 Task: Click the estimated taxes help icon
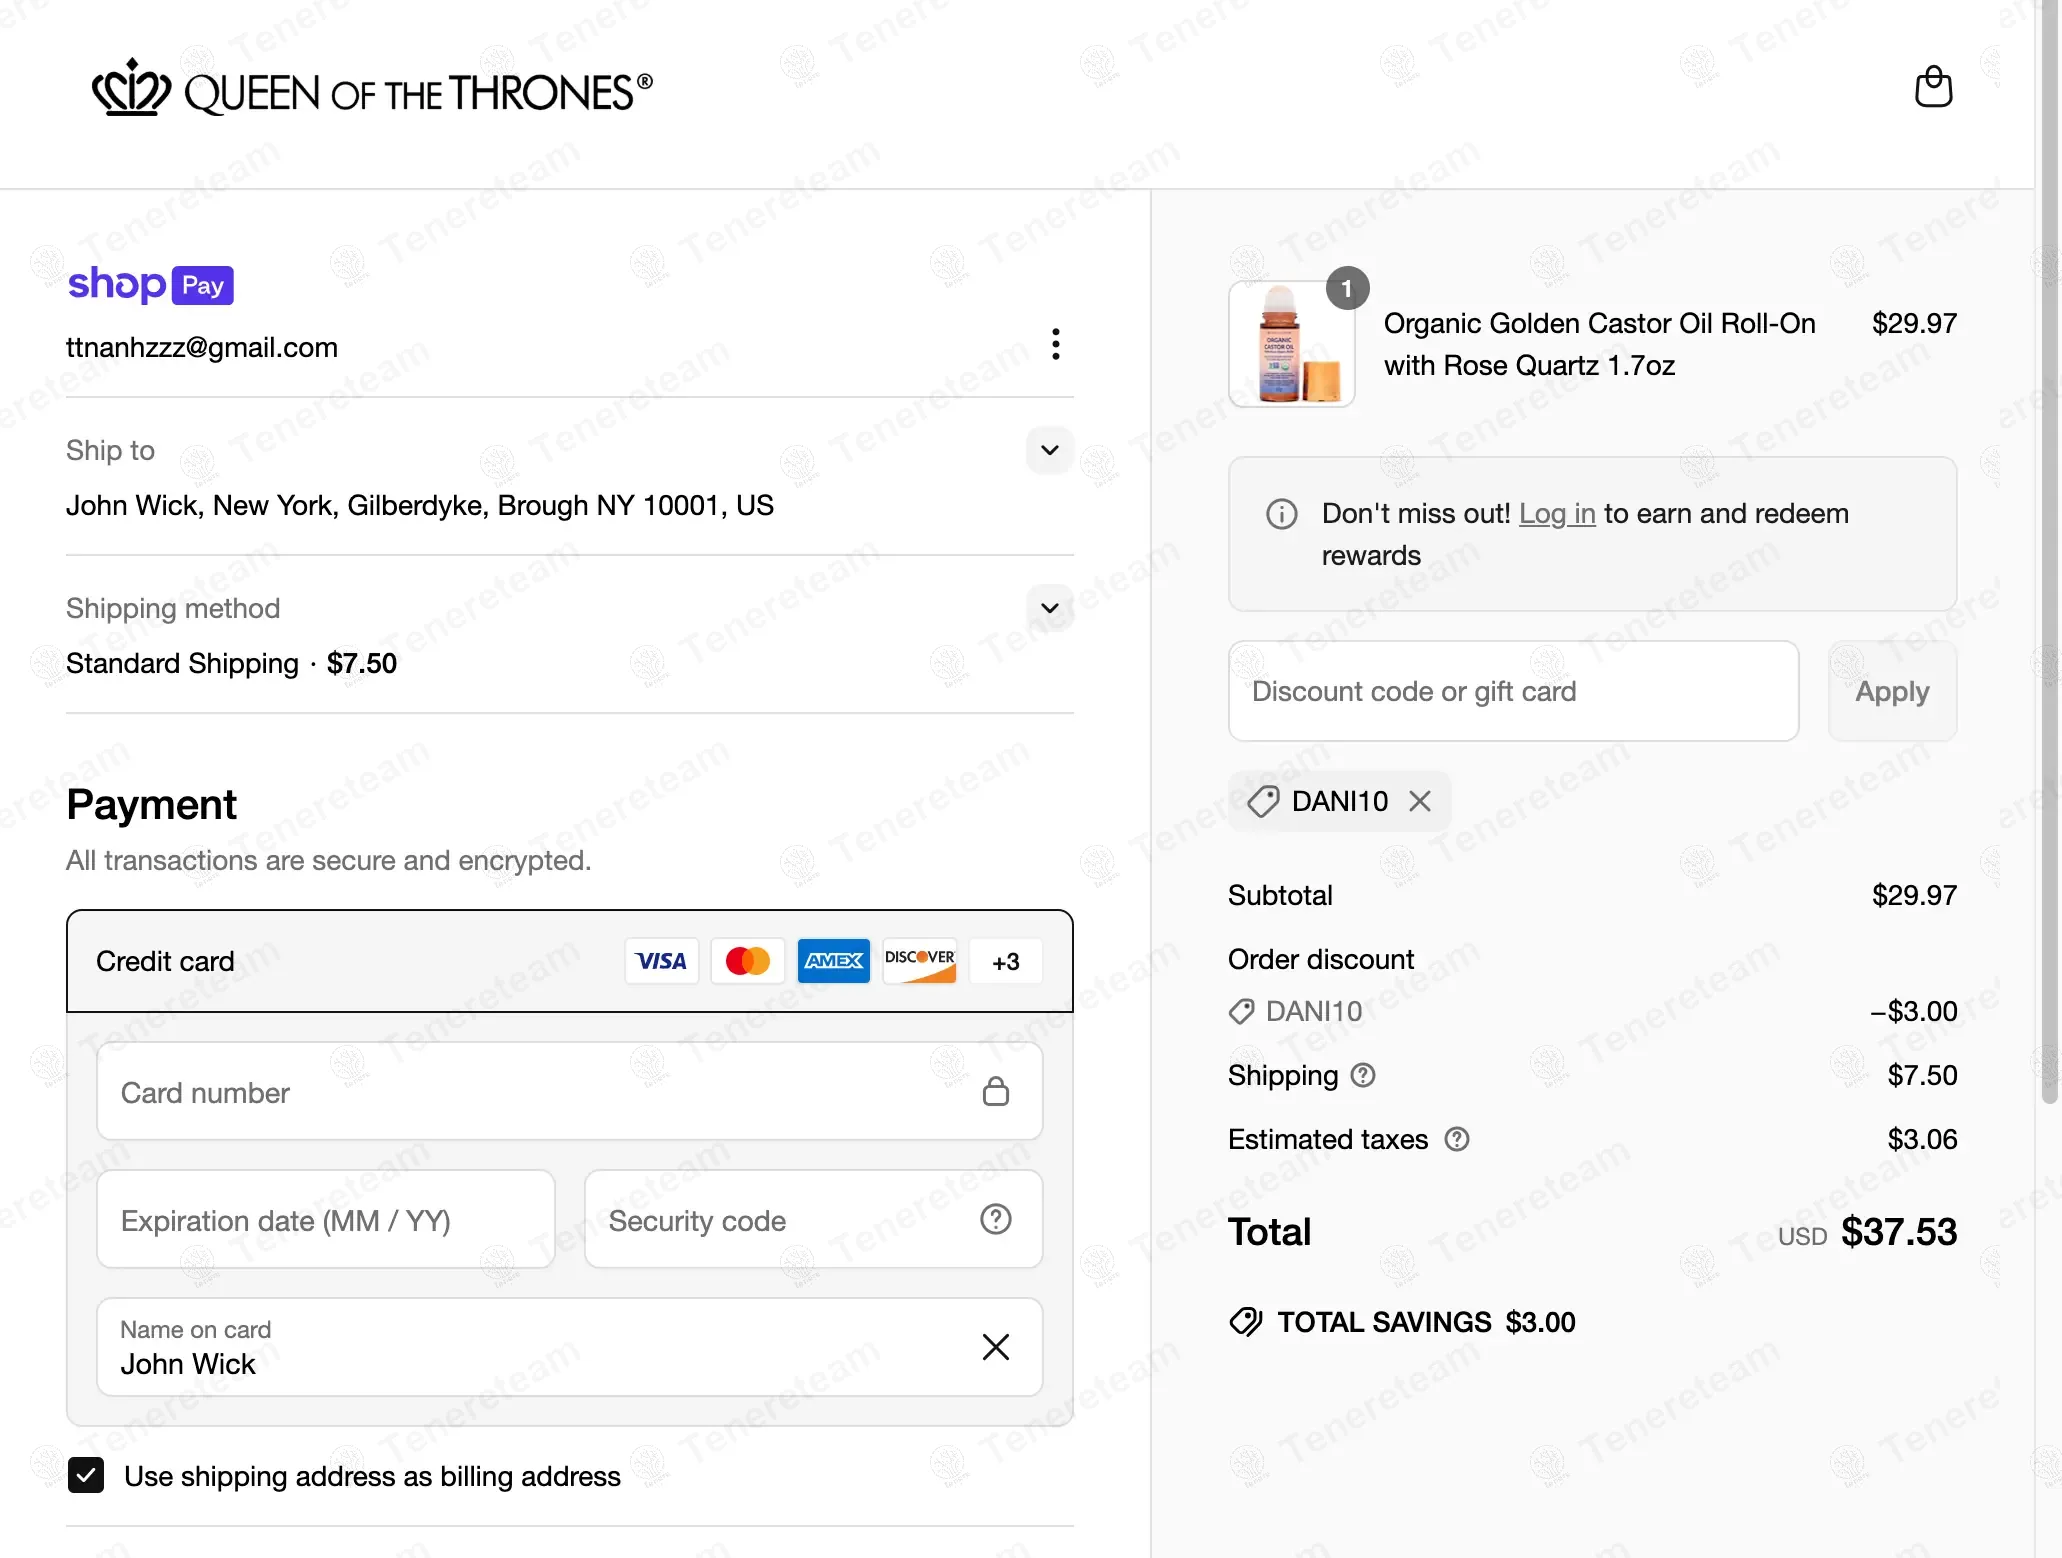[1457, 1139]
